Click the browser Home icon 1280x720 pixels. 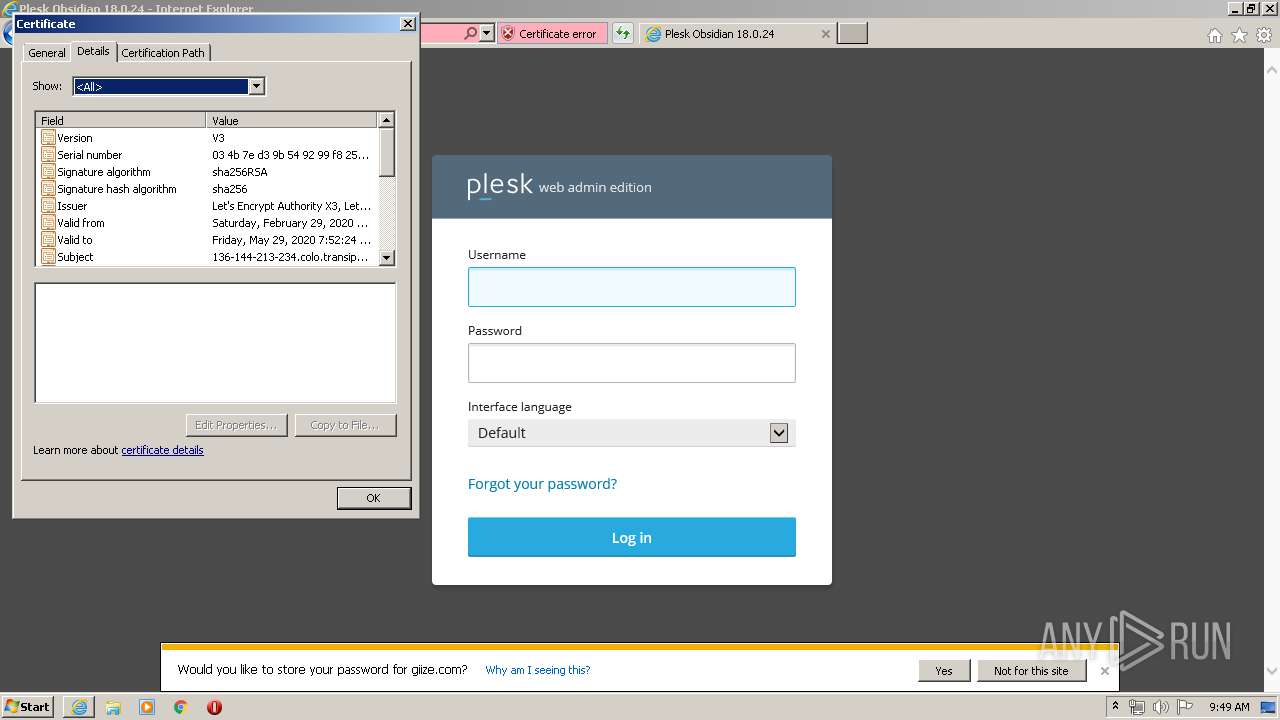[x=1214, y=35]
